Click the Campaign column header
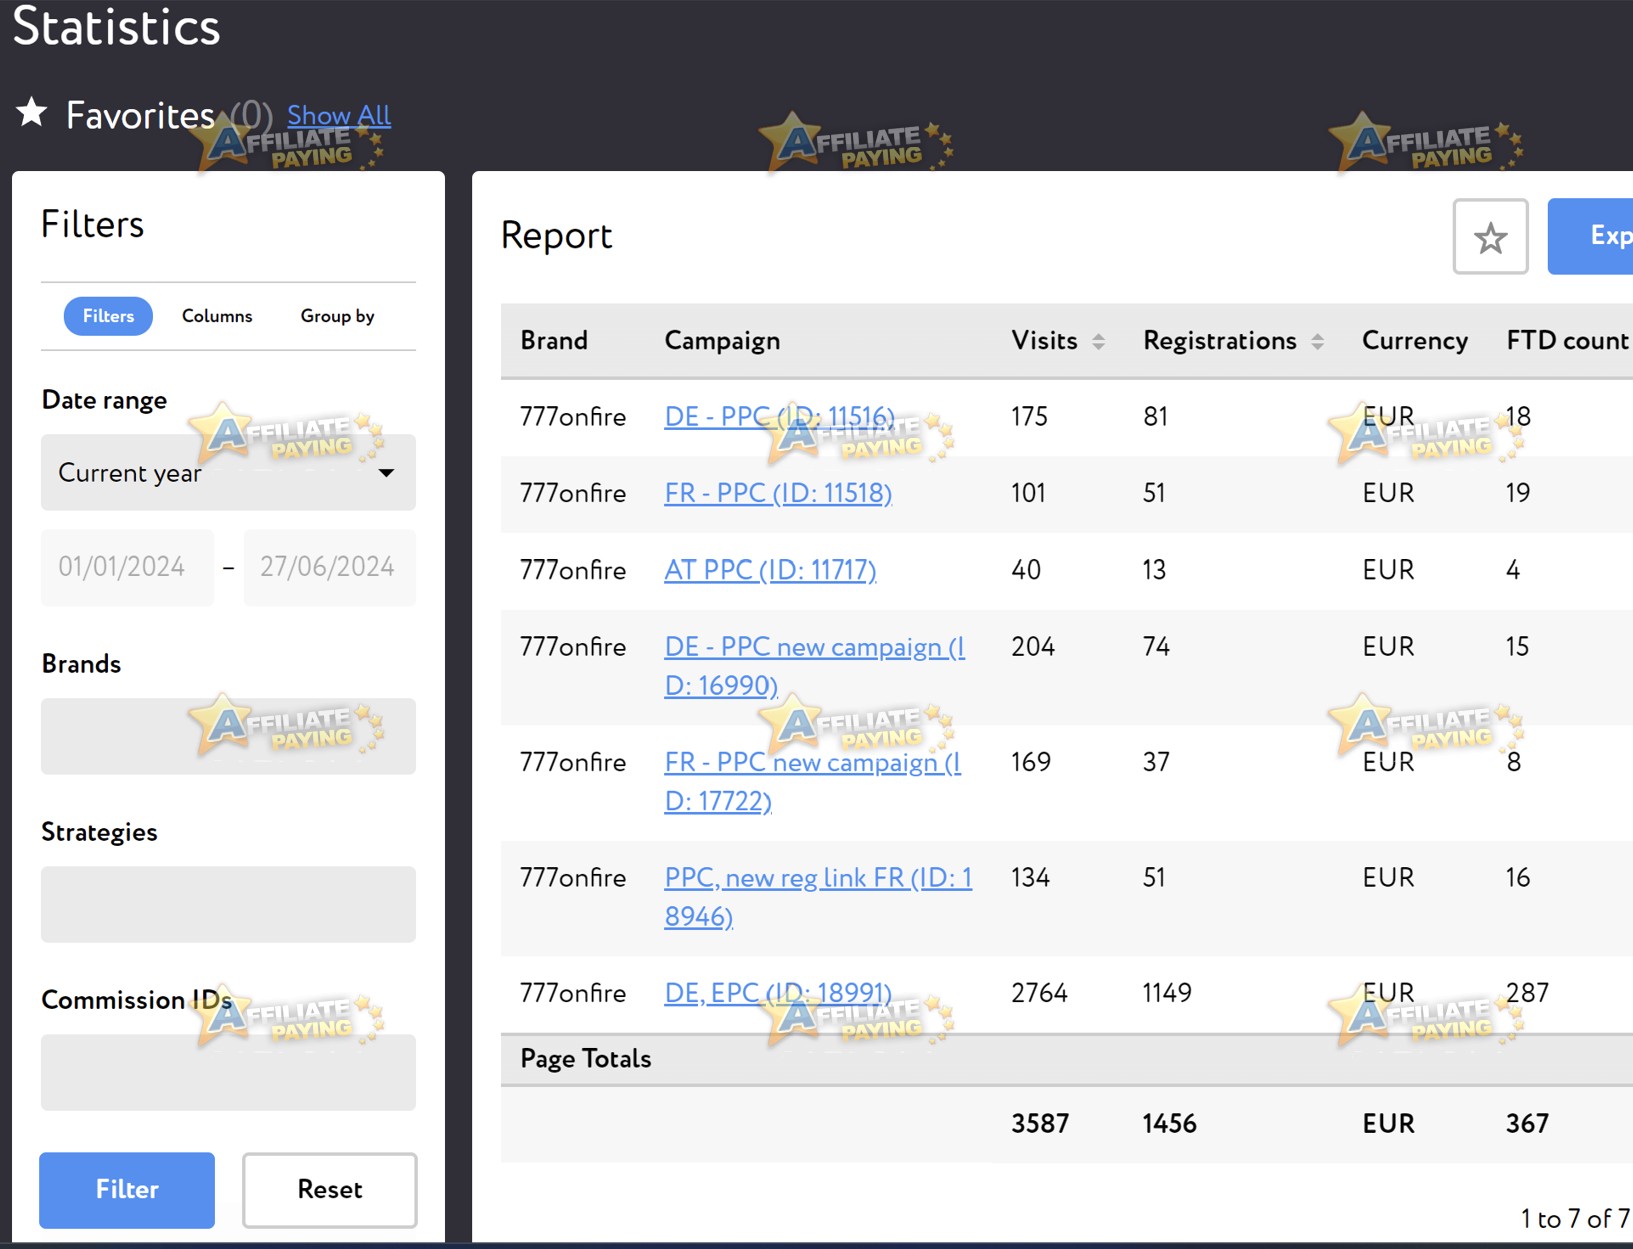The height and width of the screenshot is (1249, 1633). (x=722, y=341)
